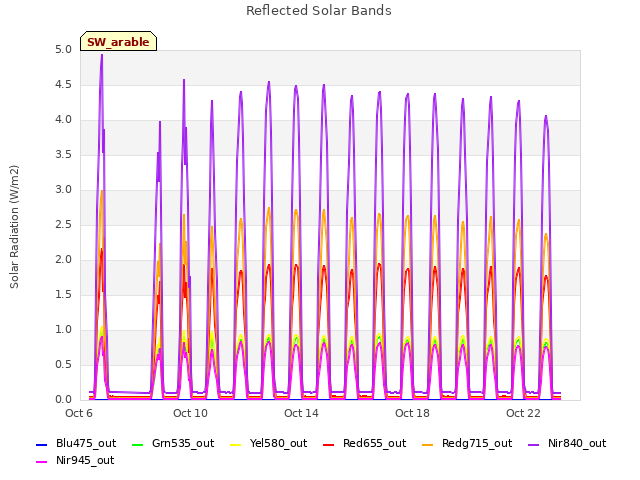Click the 0.5 y-axis tick label
The width and height of the screenshot is (640, 480).
click(63, 364)
